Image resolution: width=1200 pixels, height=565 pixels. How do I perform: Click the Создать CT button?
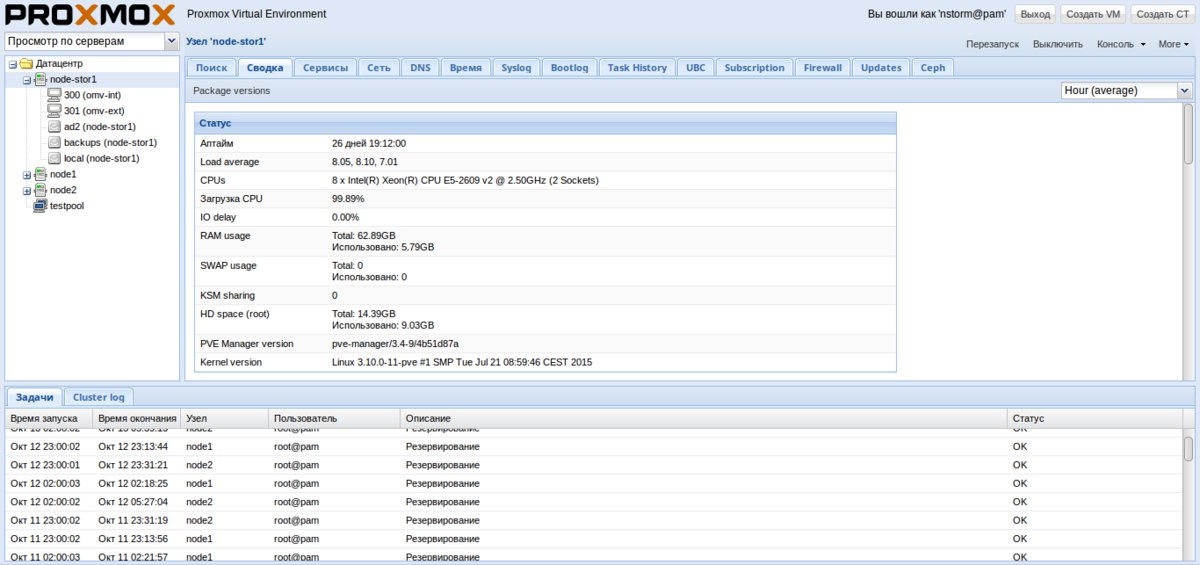[x=1162, y=14]
